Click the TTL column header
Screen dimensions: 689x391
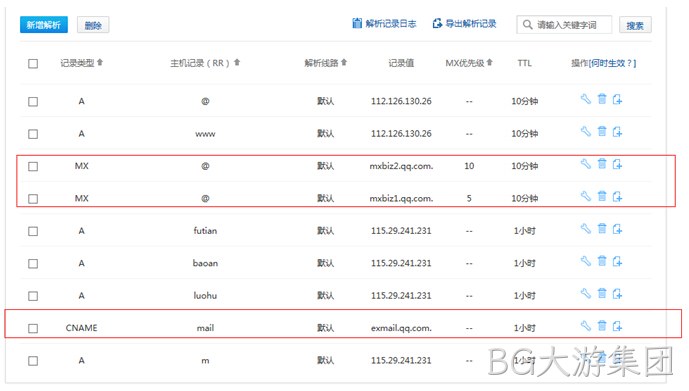click(524, 63)
